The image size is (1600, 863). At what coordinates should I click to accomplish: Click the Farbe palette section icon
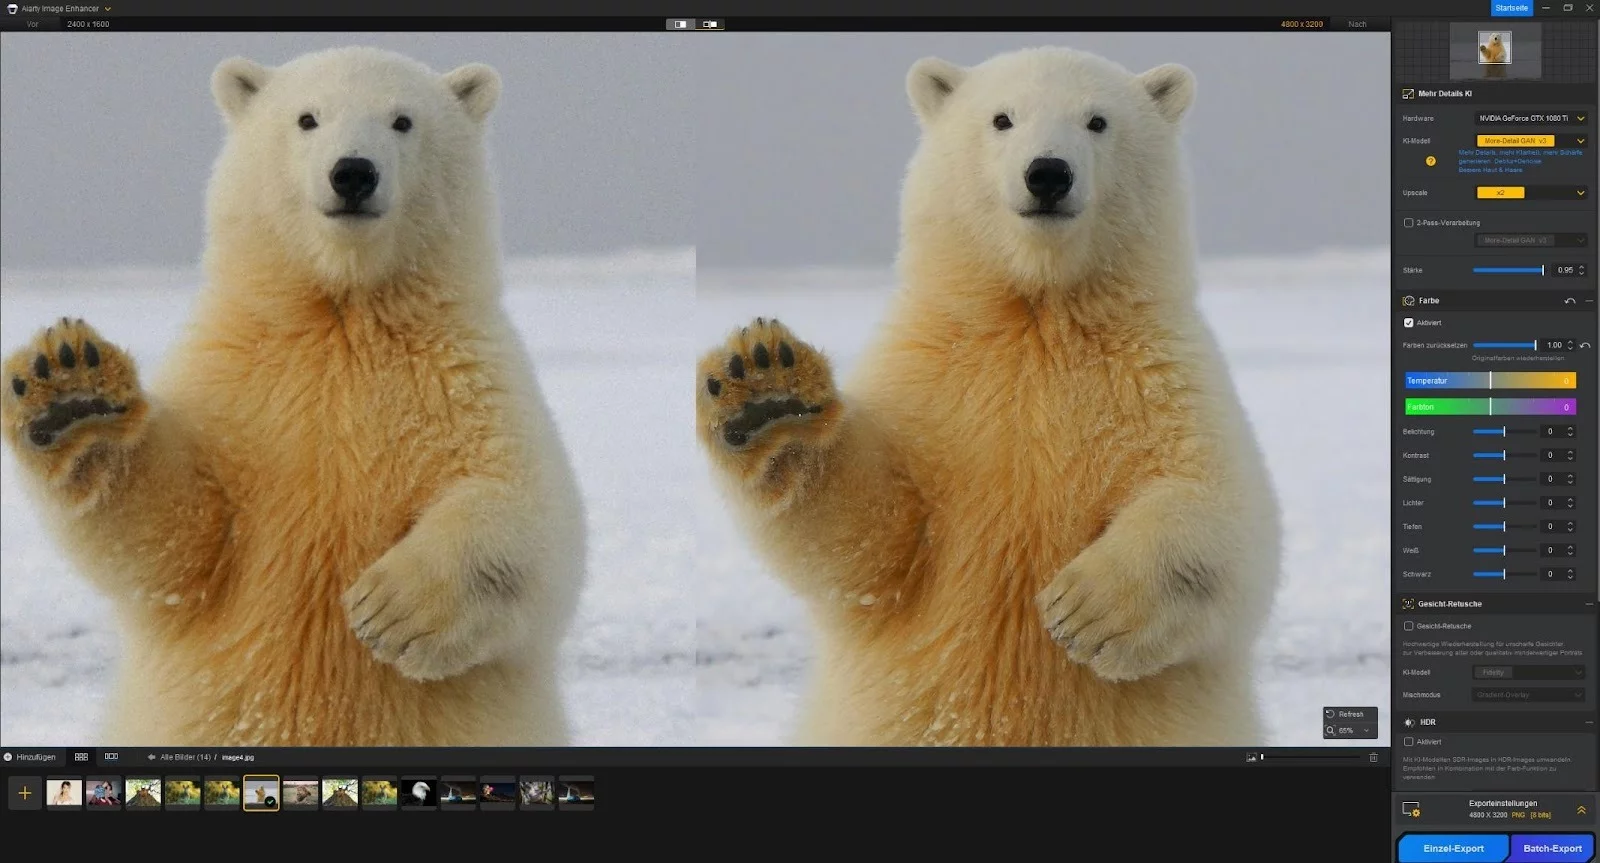pyautogui.click(x=1408, y=301)
